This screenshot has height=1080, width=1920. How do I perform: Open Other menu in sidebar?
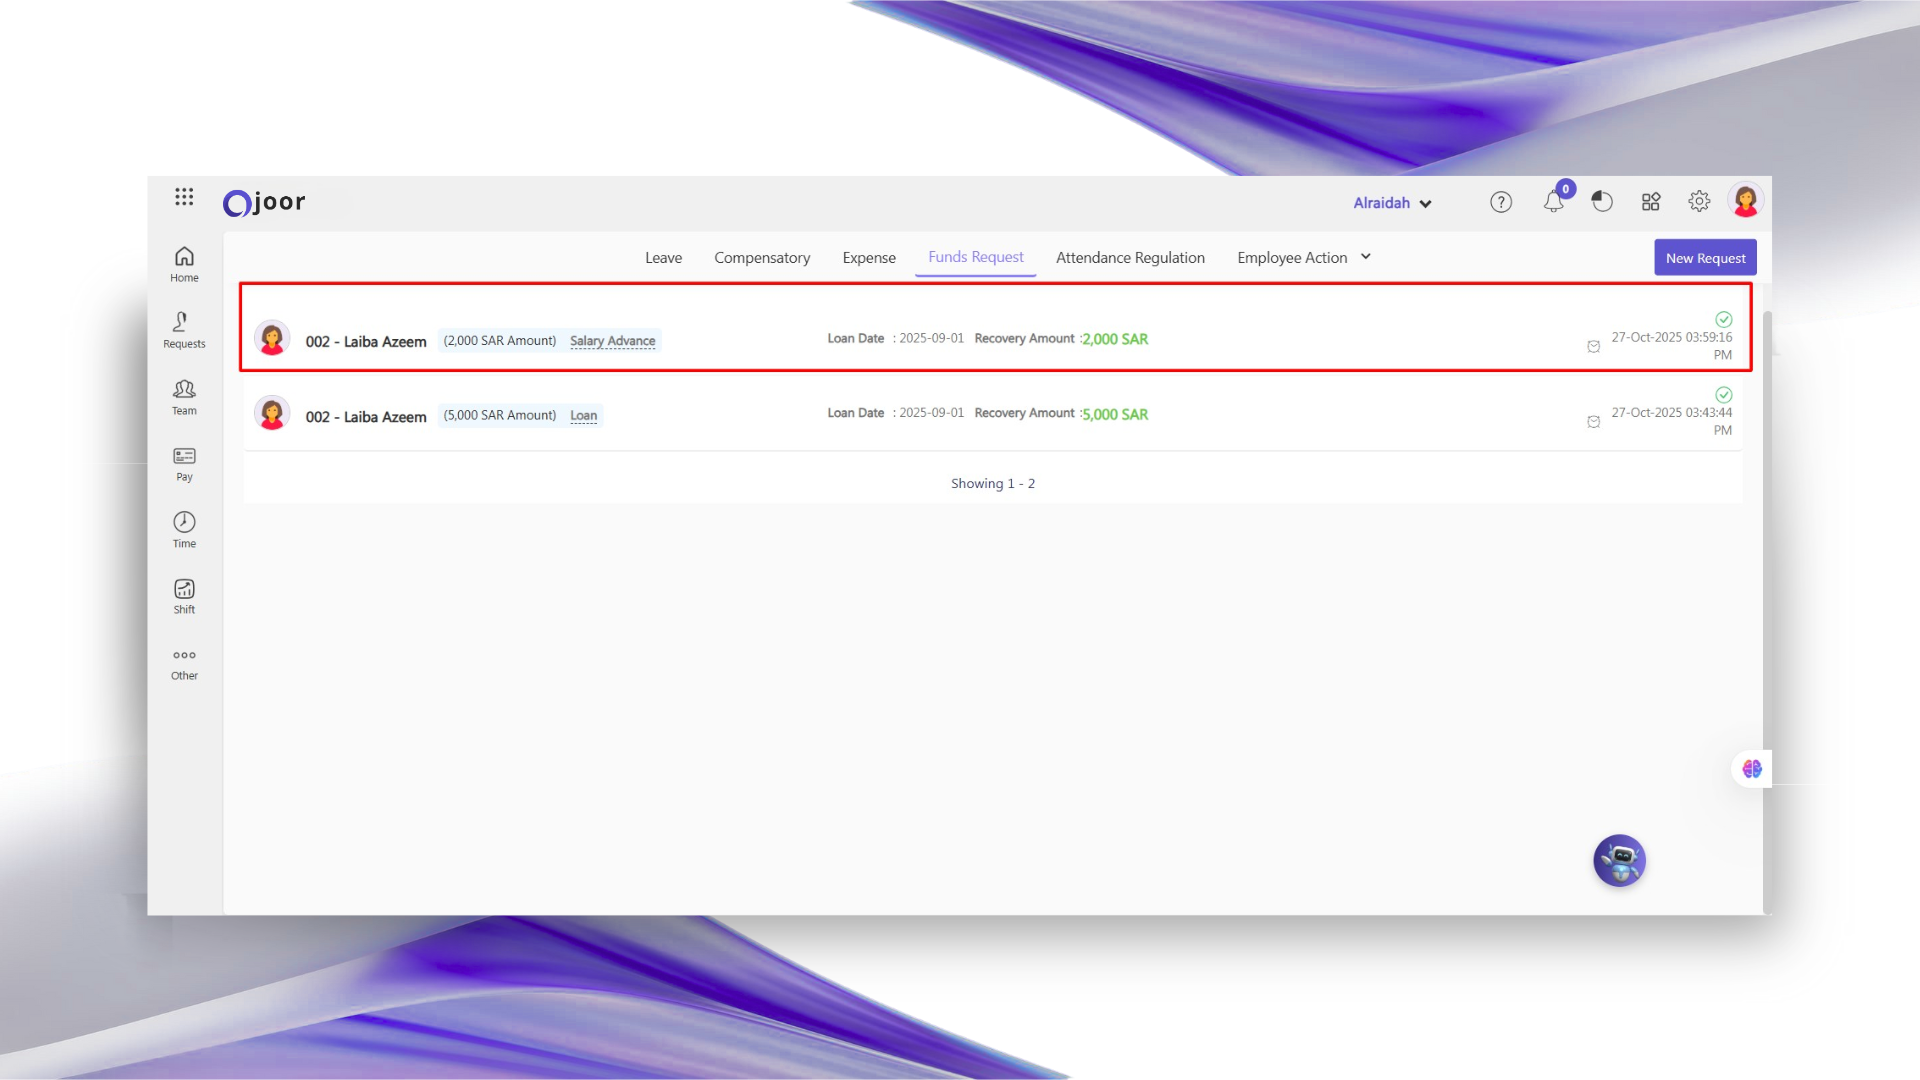click(x=184, y=663)
